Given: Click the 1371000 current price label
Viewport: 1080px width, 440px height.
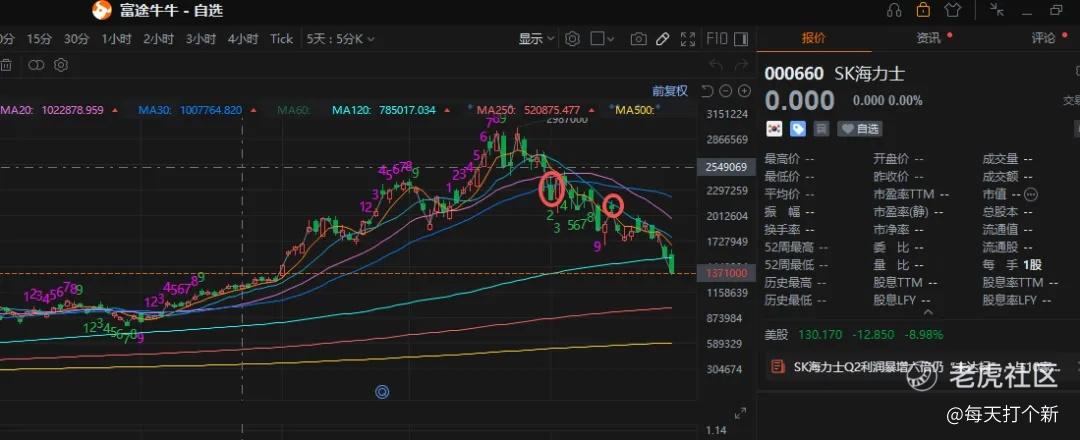Looking at the screenshot, I should coord(726,273).
